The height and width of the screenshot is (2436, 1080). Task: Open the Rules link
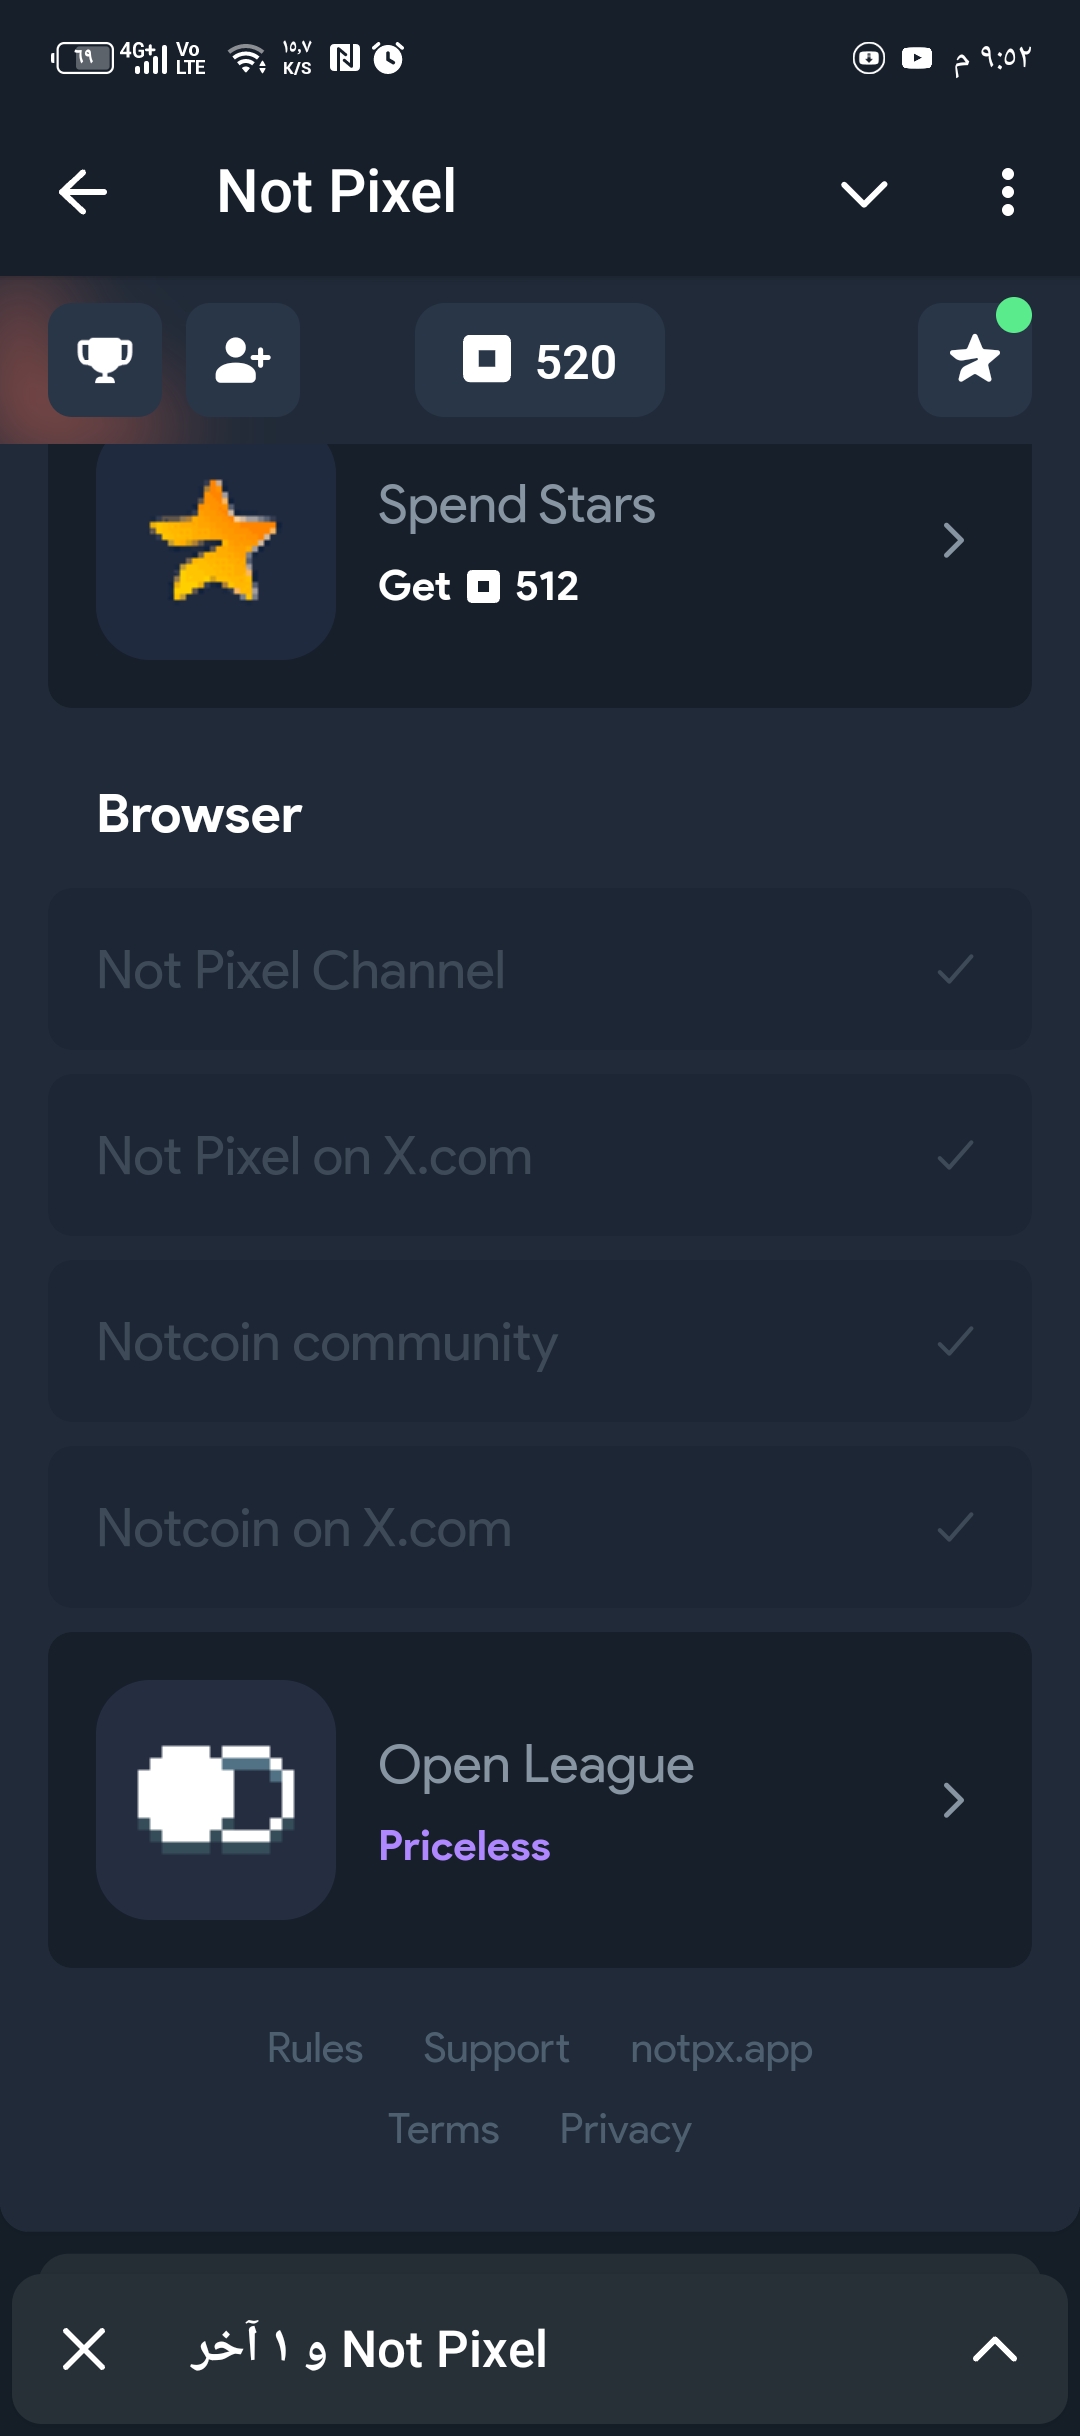(x=315, y=2048)
